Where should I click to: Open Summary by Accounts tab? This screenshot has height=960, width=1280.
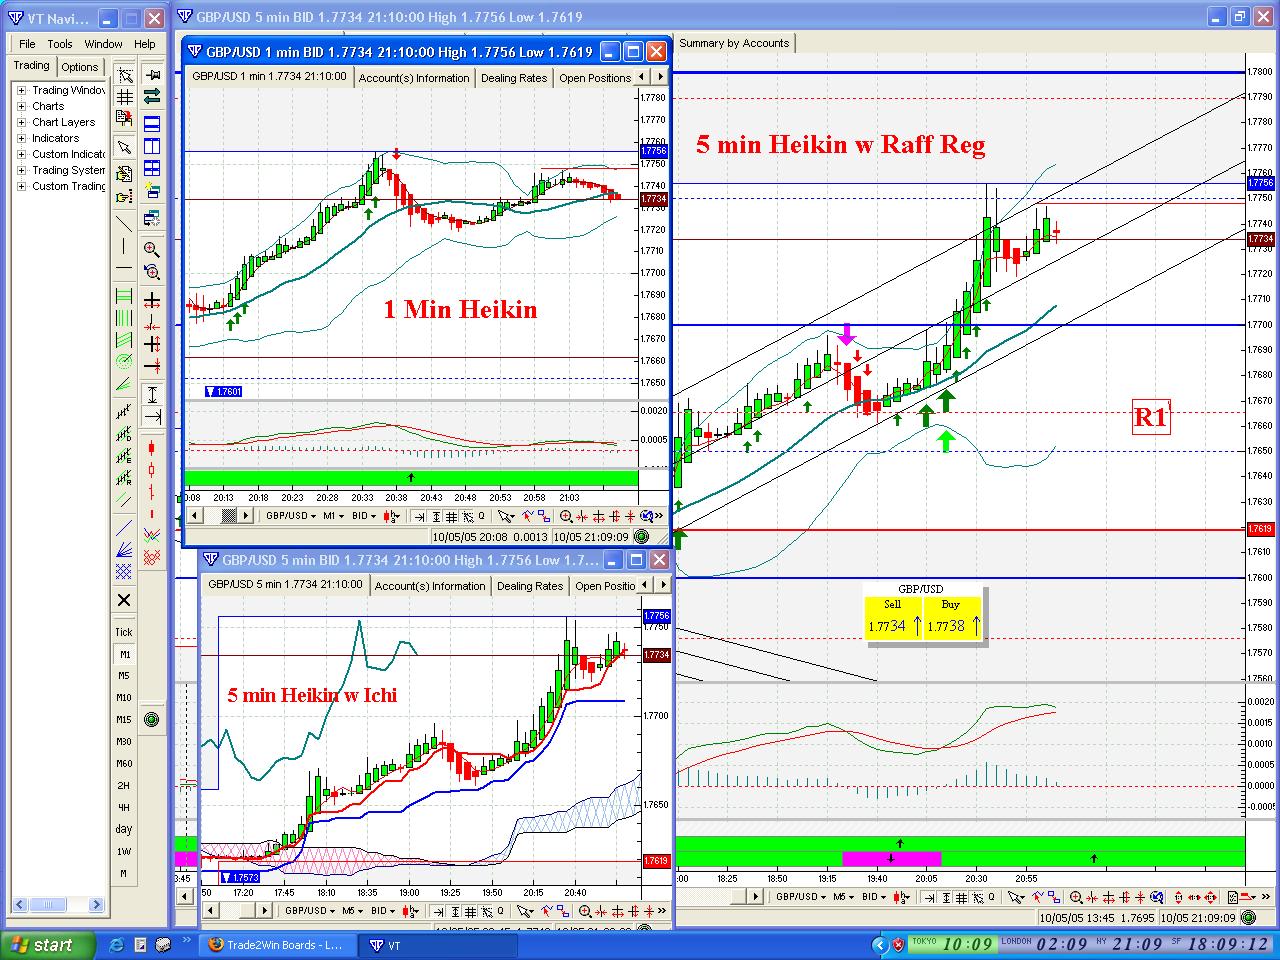click(735, 43)
